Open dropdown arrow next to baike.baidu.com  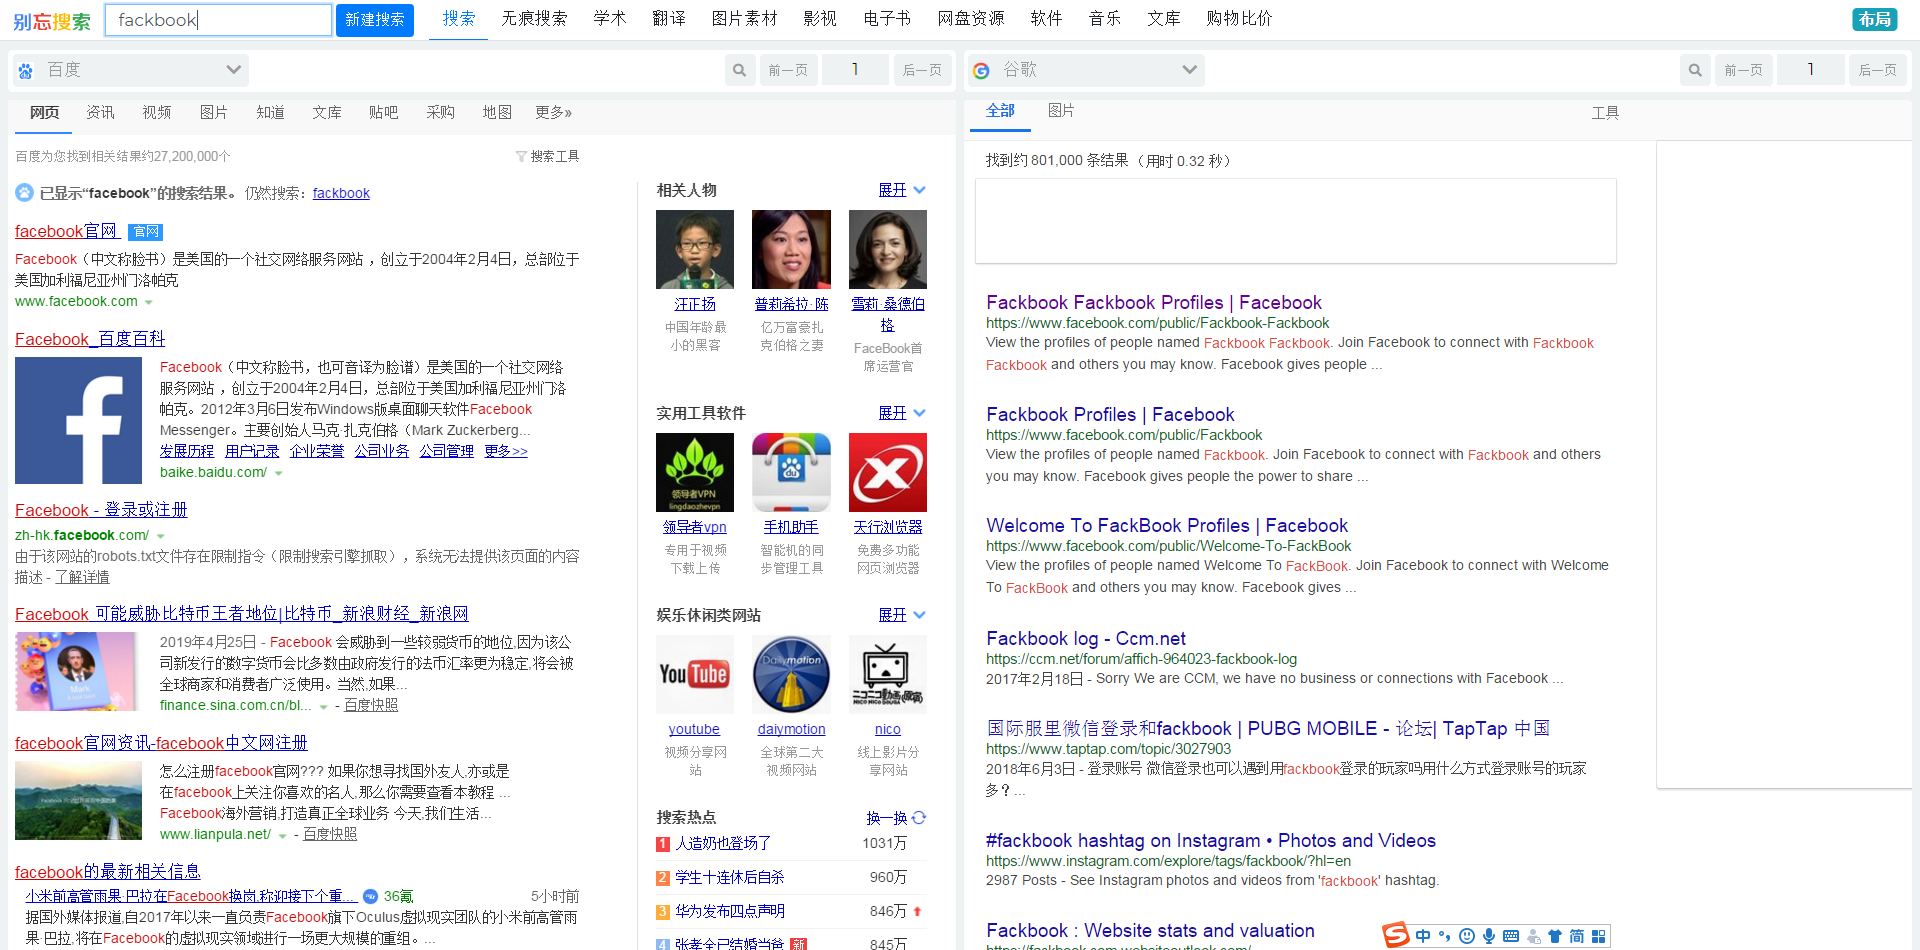click(x=278, y=473)
